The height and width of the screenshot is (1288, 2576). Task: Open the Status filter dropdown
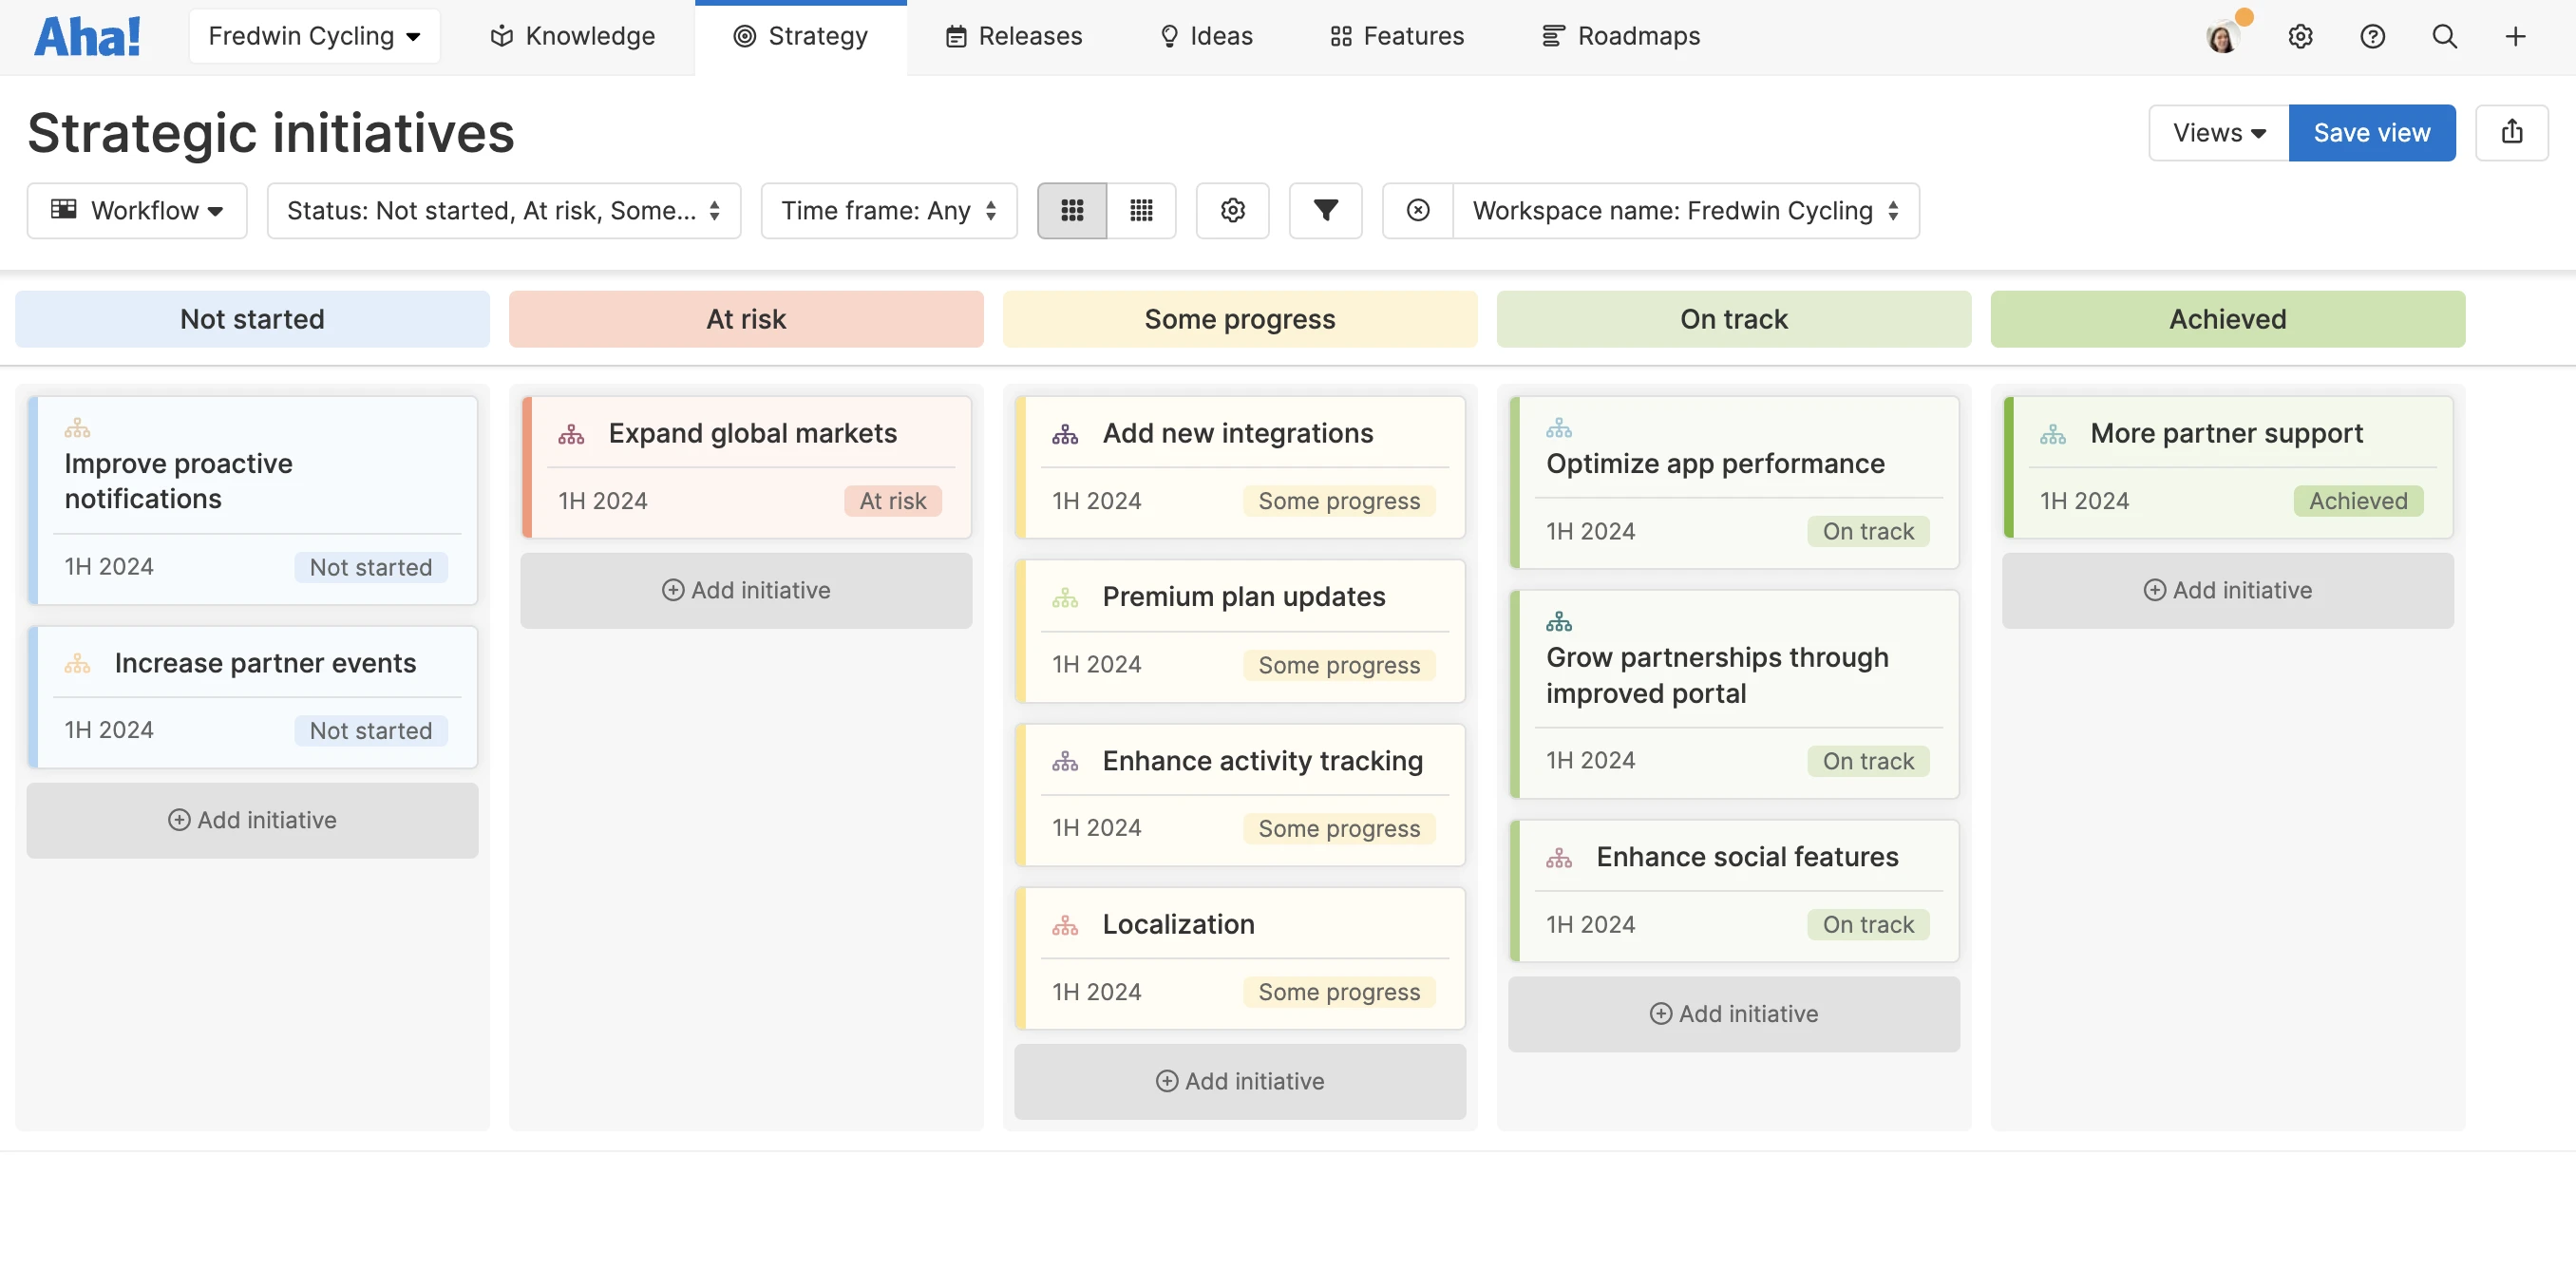click(504, 211)
